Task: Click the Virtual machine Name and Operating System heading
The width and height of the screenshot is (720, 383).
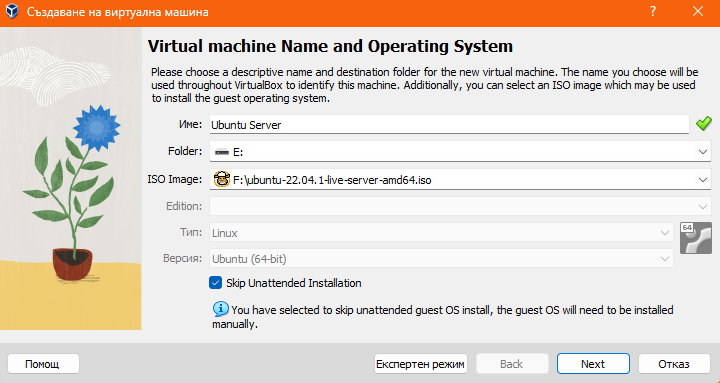Action: (330, 46)
